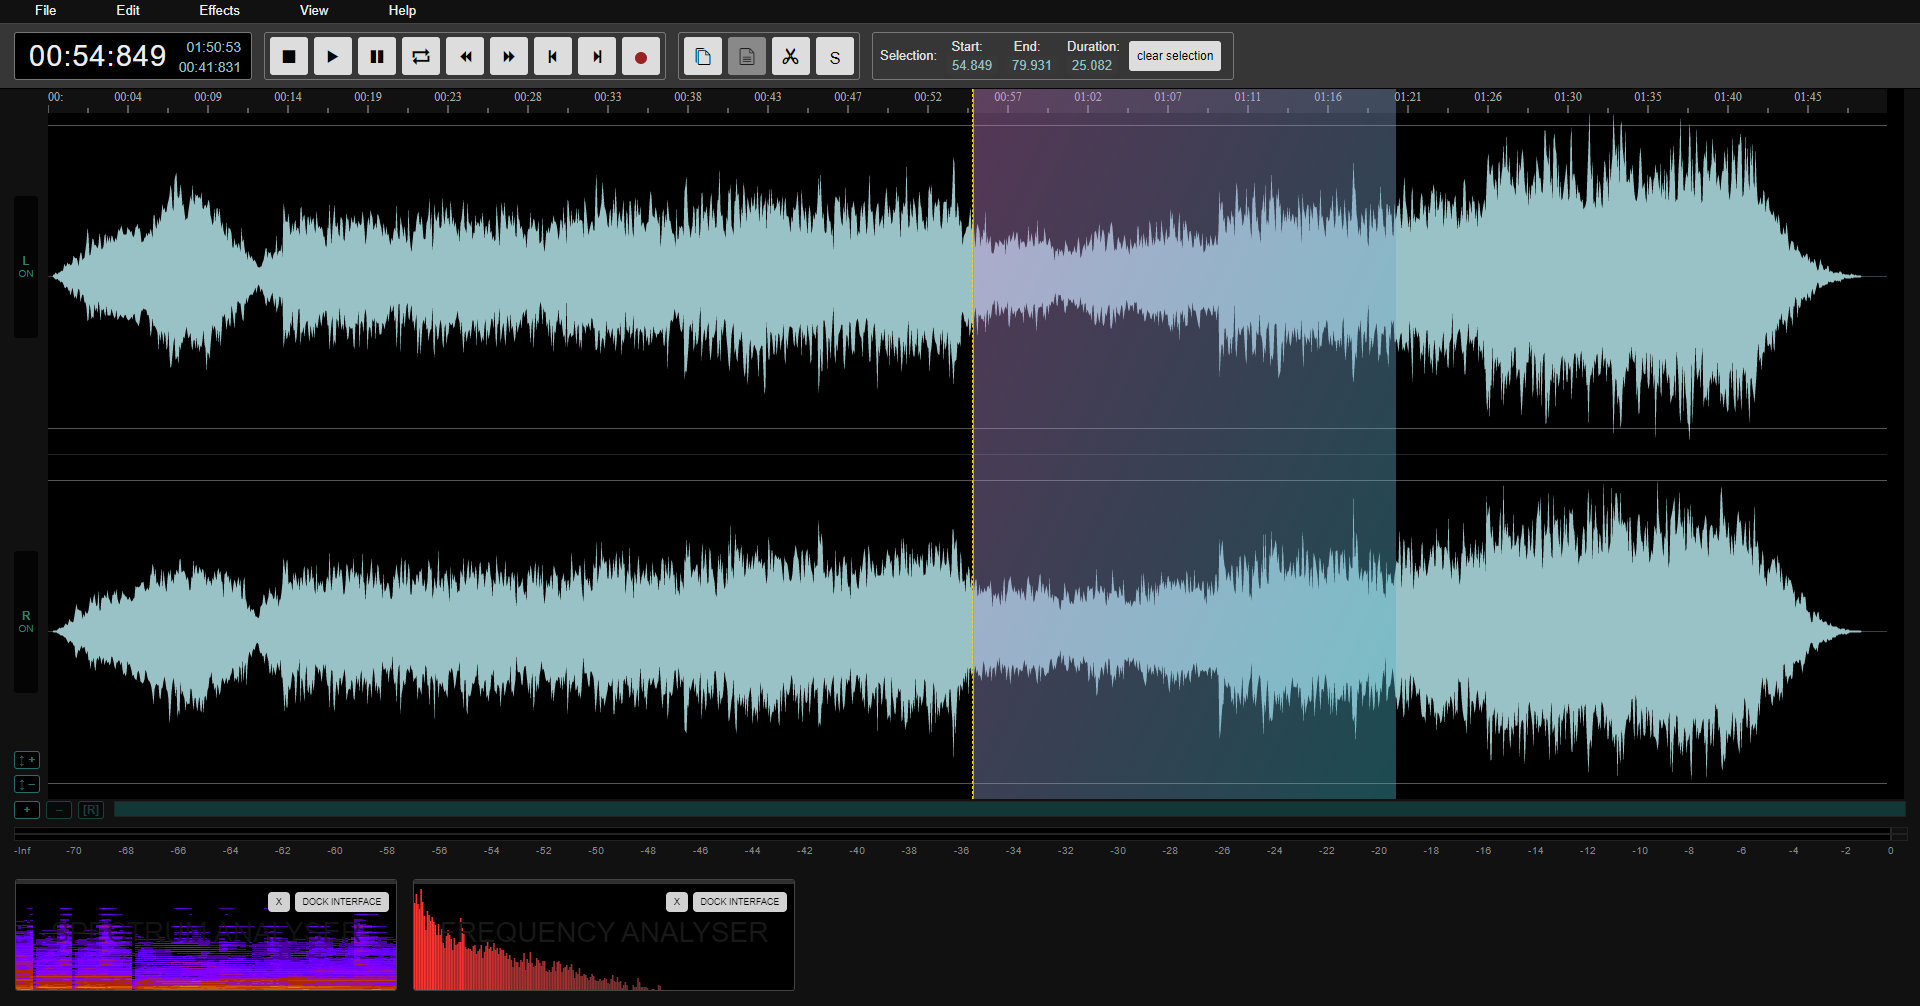Zoom in horizontally with the plus button
This screenshot has height=1006, width=1920.
(27, 810)
